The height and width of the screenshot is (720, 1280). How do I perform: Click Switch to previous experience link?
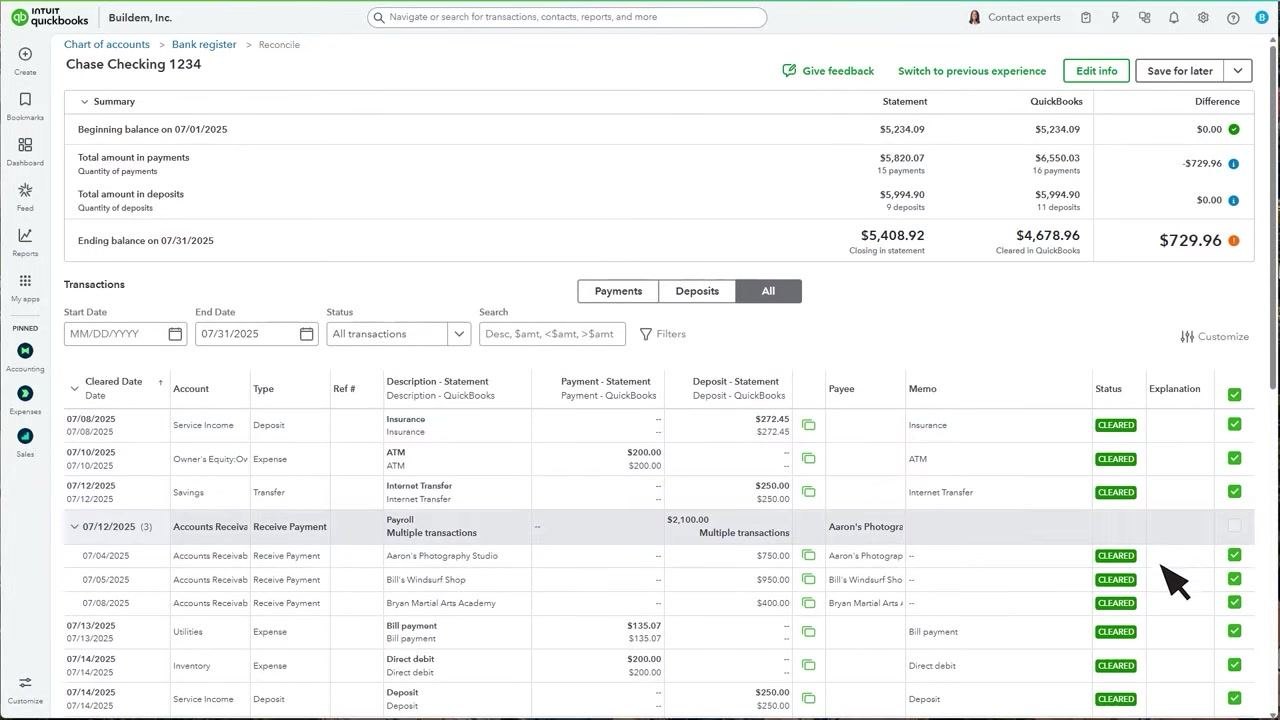coord(972,71)
